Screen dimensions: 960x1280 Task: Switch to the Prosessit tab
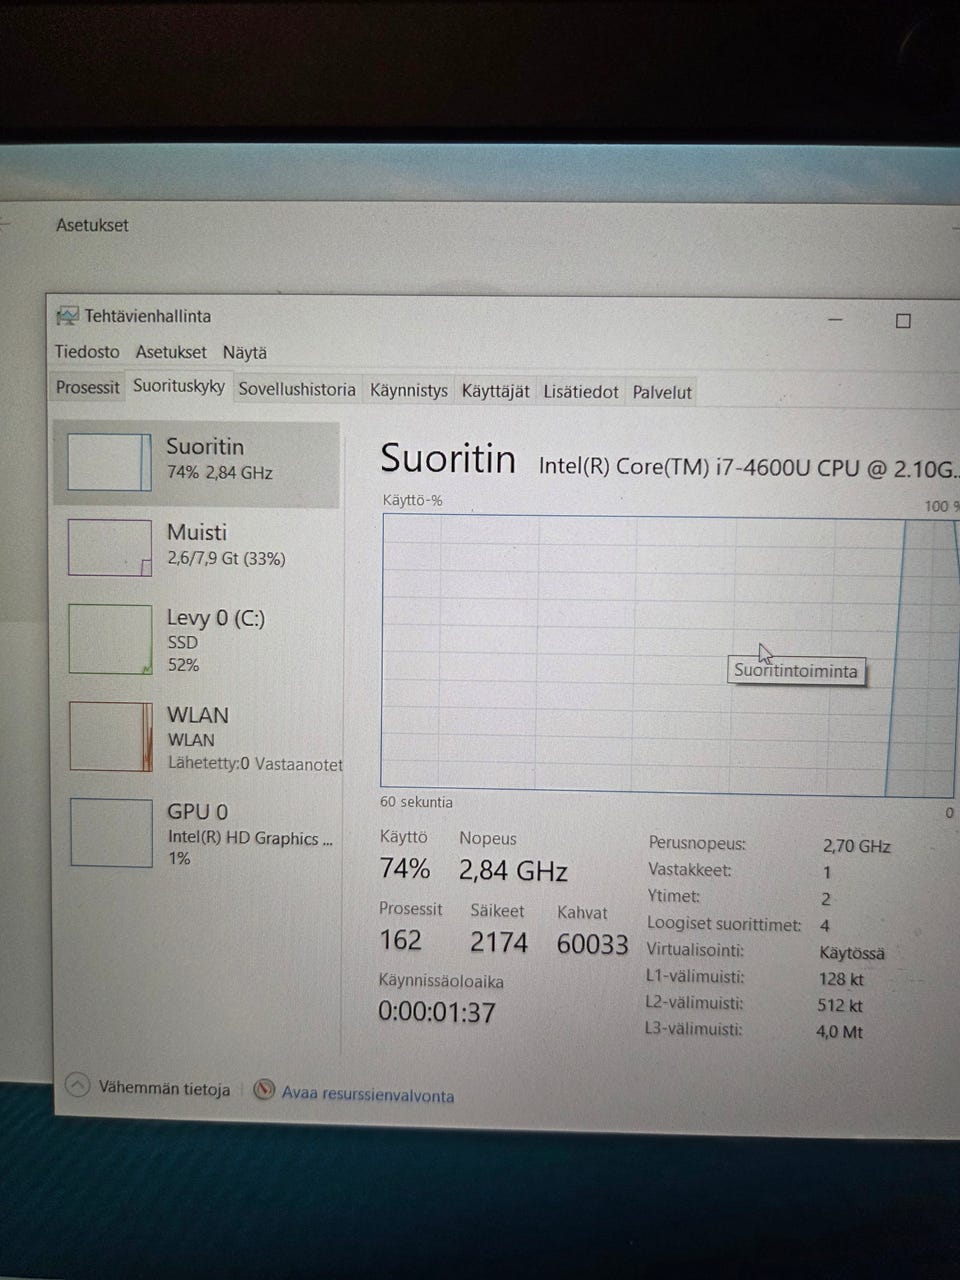[88, 388]
